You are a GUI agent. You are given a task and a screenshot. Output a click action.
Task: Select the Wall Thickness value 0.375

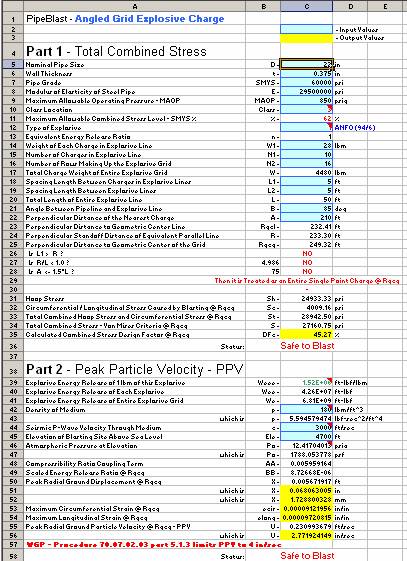[x=307, y=74]
